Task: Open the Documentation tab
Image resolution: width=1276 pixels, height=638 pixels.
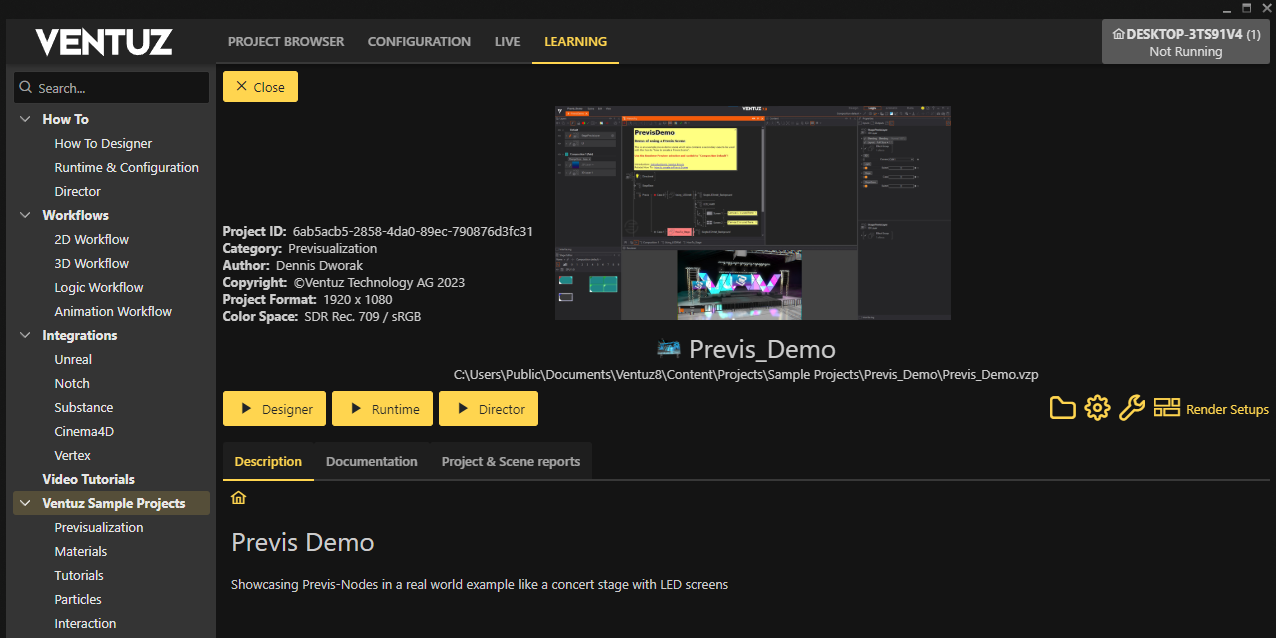Action: pyautogui.click(x=371, y=461)
